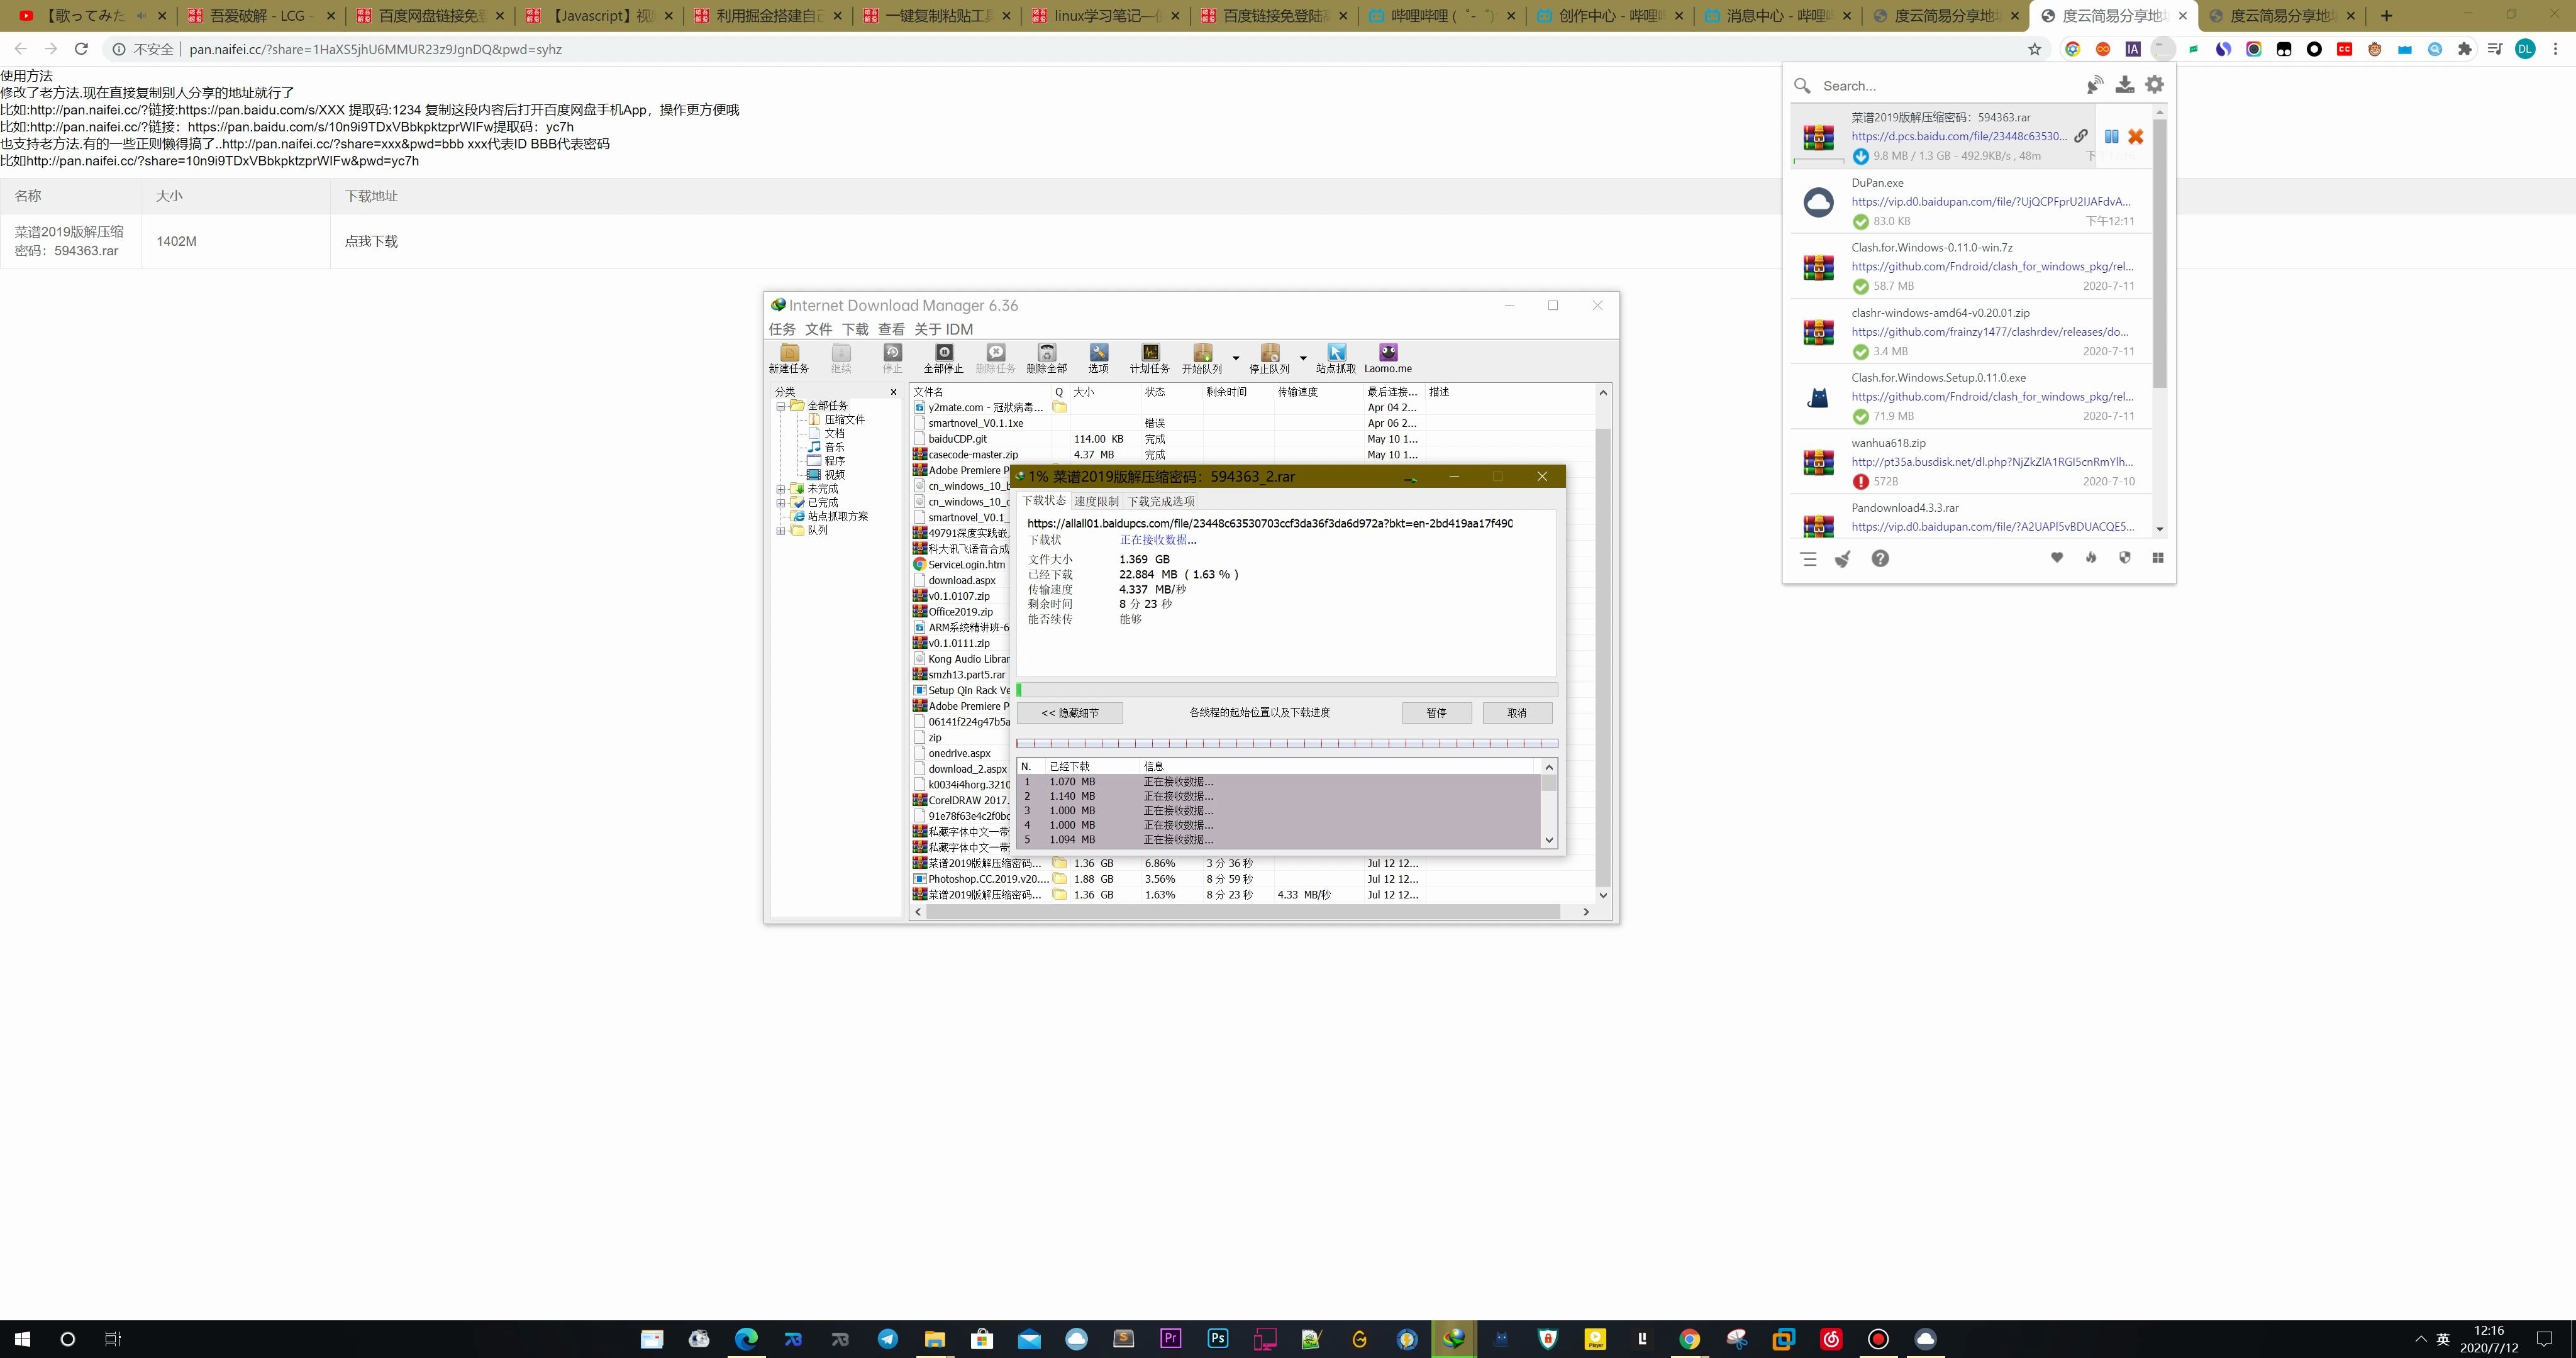Open the Chrome extensions puzzle icon
Screen dimensions: 2576x1358
coord(2465,48)
